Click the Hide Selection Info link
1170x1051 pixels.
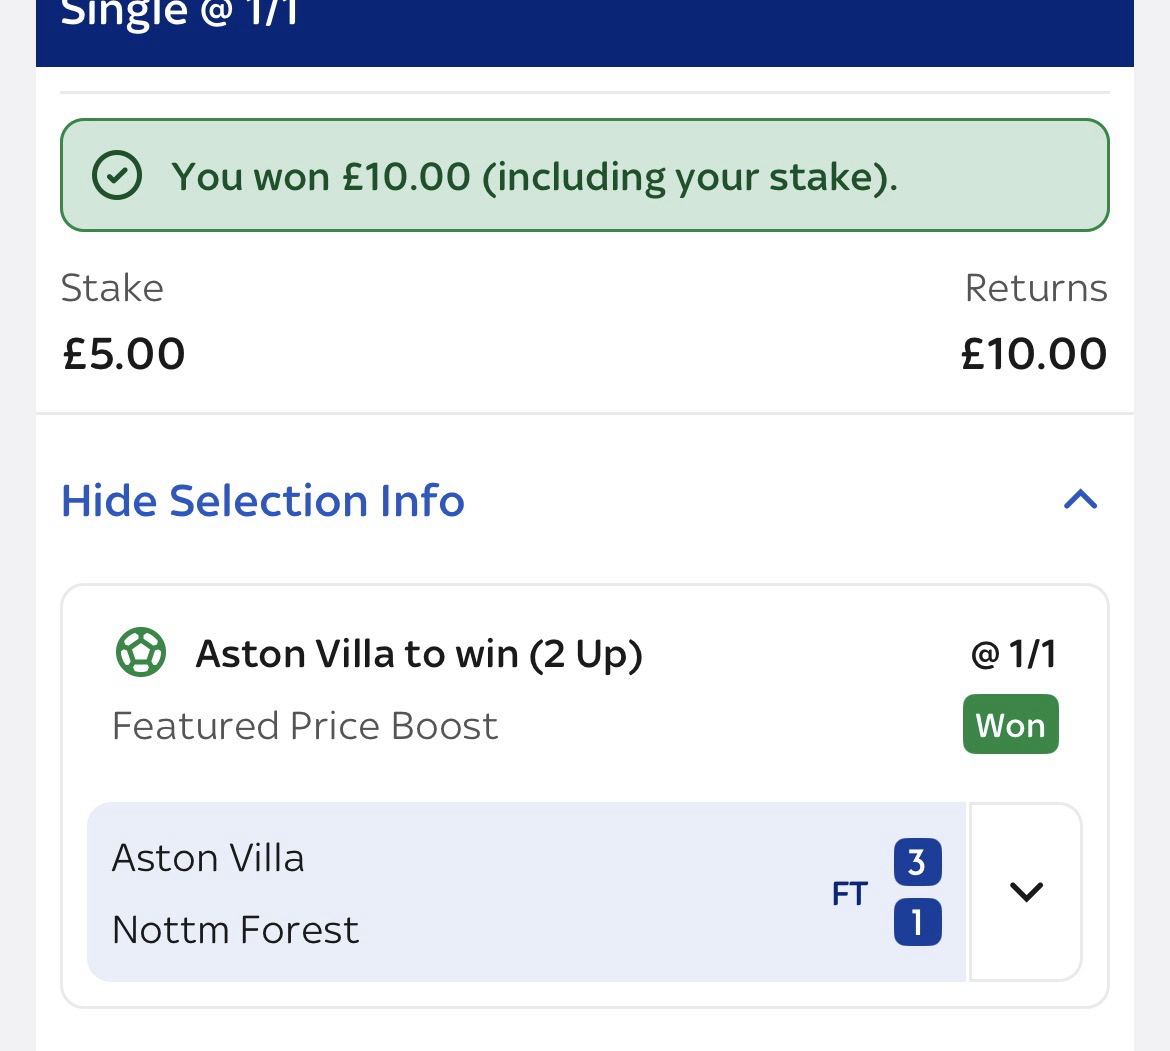click(x=263, y=500)
